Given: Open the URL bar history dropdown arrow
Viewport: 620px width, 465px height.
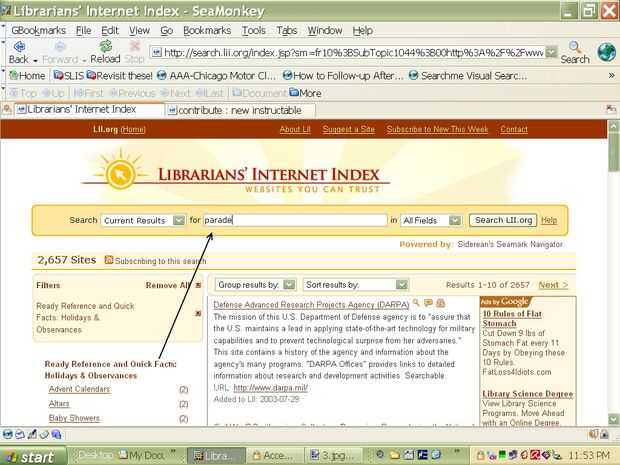Looking at the screenshot, I should click(x=551, y=52).
